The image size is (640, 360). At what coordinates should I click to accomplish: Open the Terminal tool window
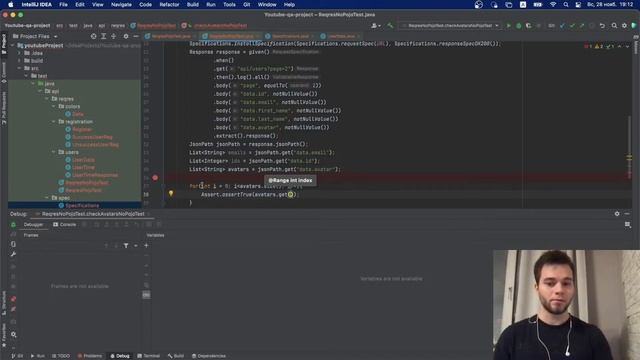pyautogui.click(x=149, y=356)
